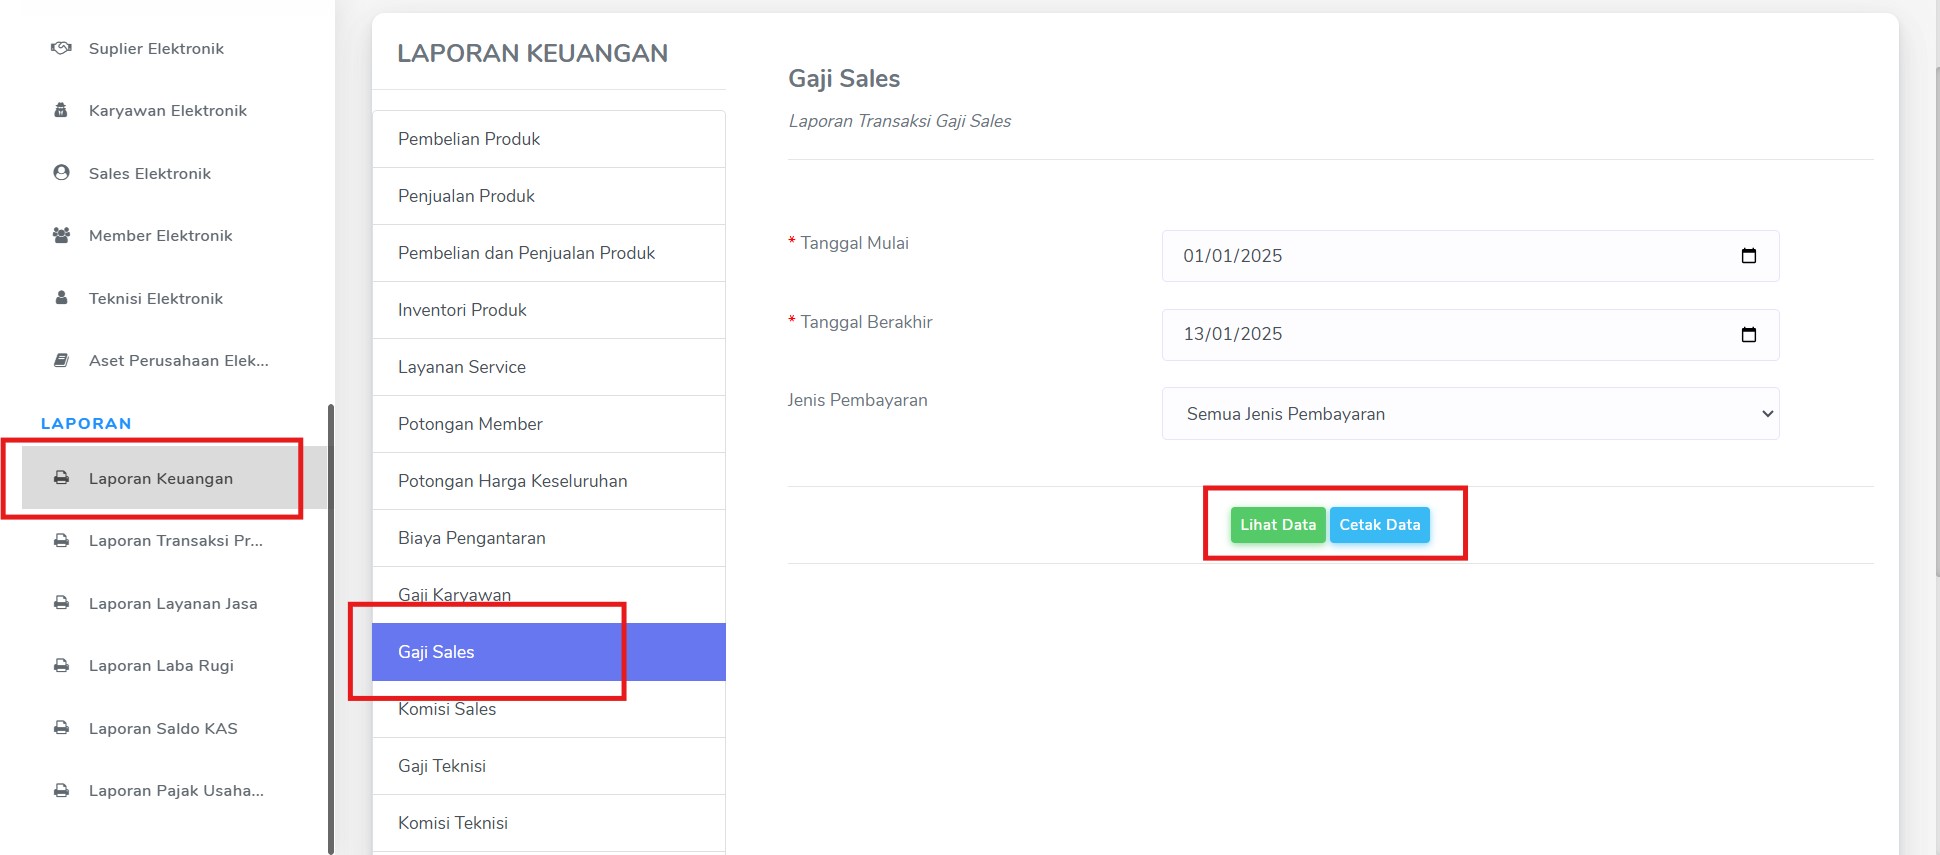Open Laporan Saldo KAS report
The image size is (1940, 855).
tap(162, 728)
